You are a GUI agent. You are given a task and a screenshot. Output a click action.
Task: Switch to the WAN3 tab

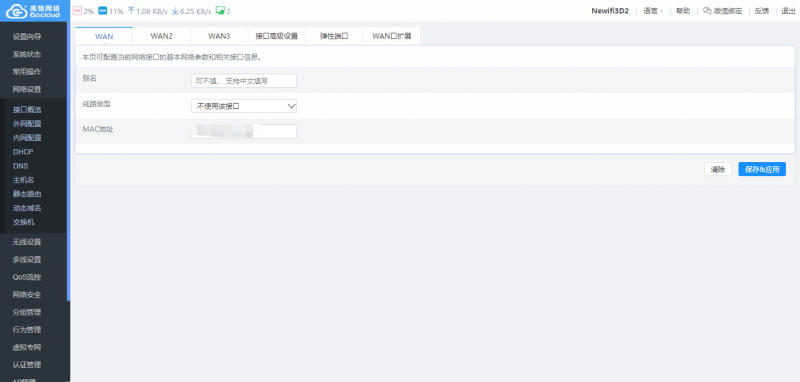219,36
